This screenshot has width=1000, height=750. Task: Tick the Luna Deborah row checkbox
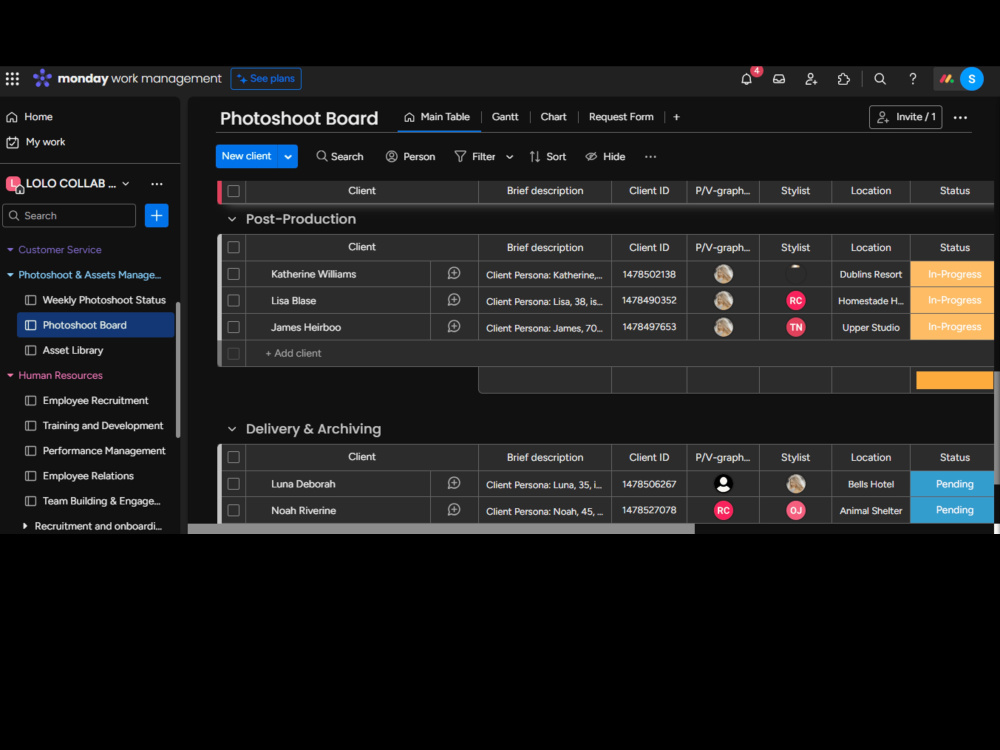point(233,484)
